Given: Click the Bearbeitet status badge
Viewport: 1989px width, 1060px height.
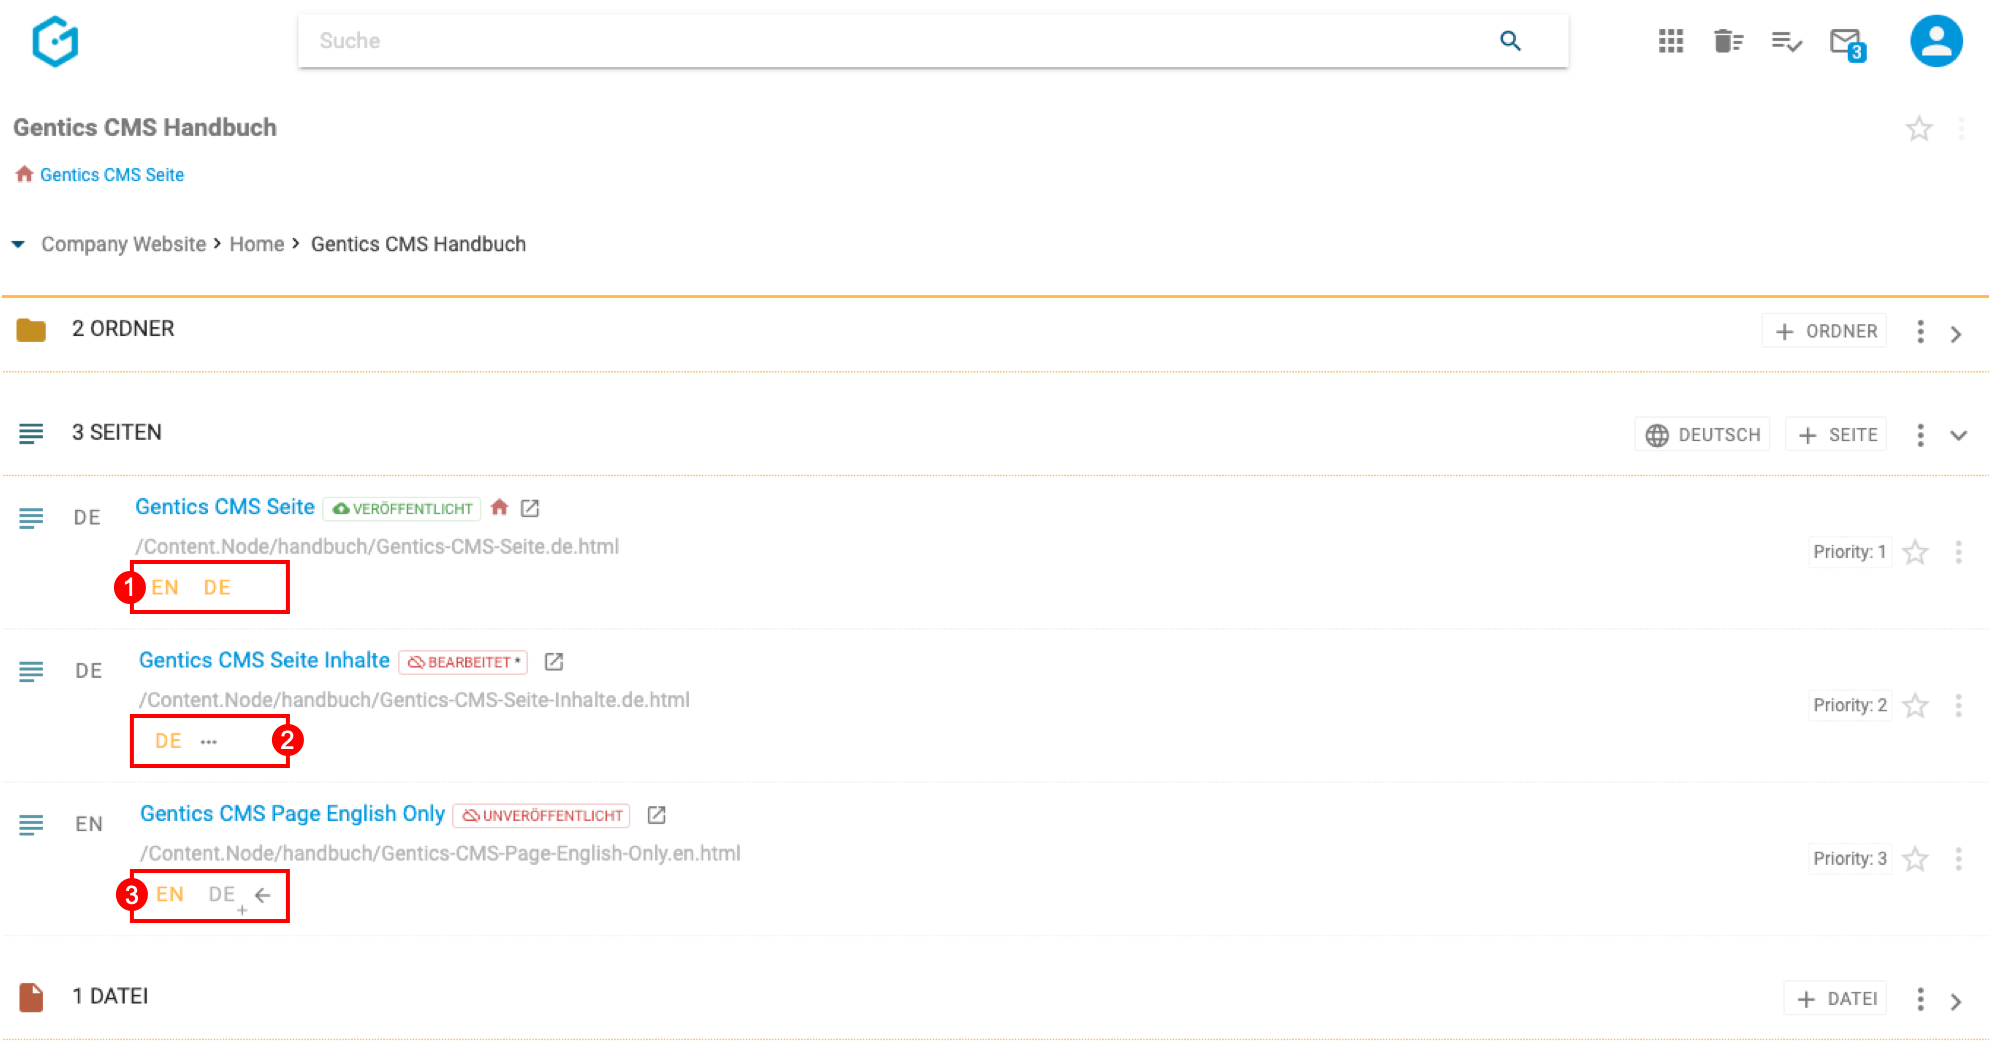Looking at the screenshot, I should pyautogui.click(x=463, y=662).
